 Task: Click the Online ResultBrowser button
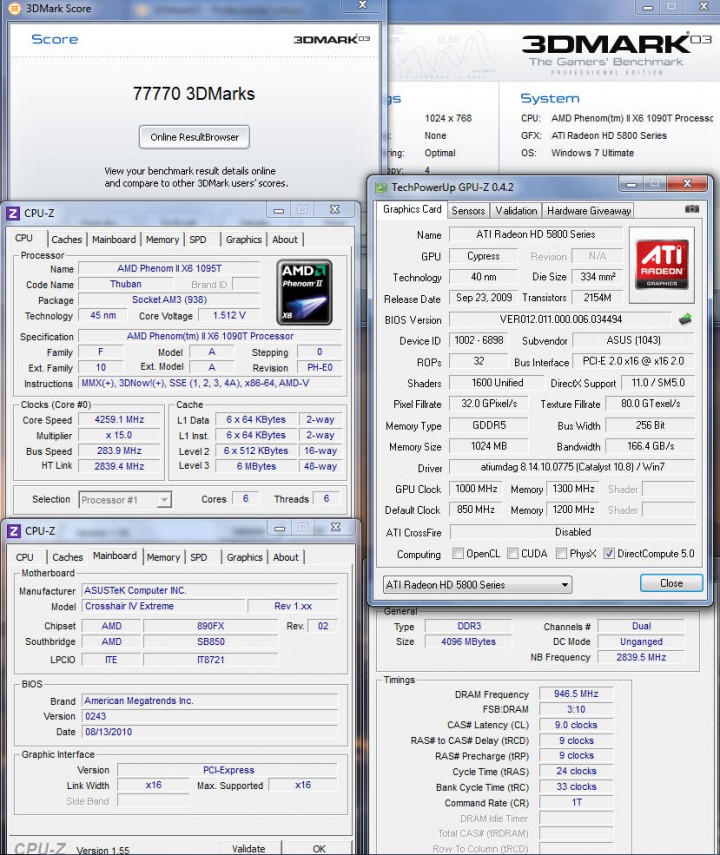195,137
